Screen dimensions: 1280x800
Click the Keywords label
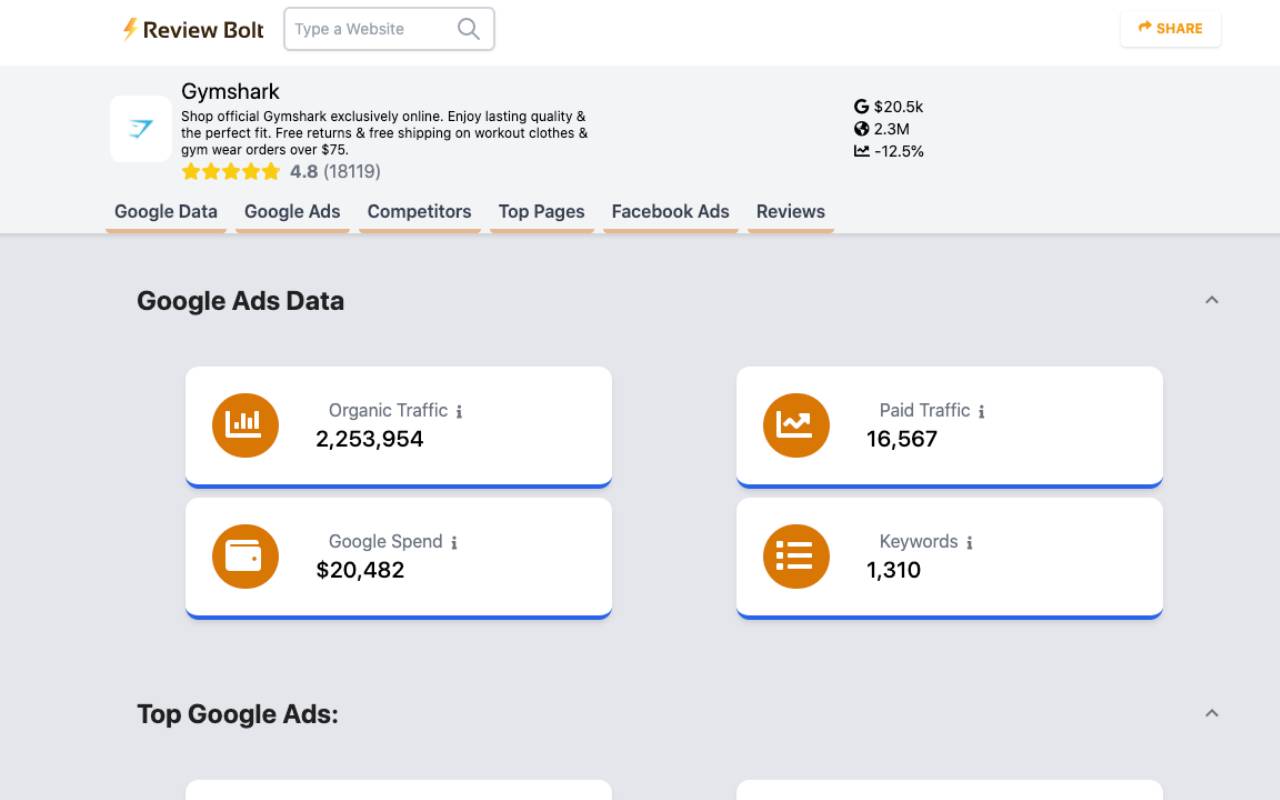(x=919, y=541)
